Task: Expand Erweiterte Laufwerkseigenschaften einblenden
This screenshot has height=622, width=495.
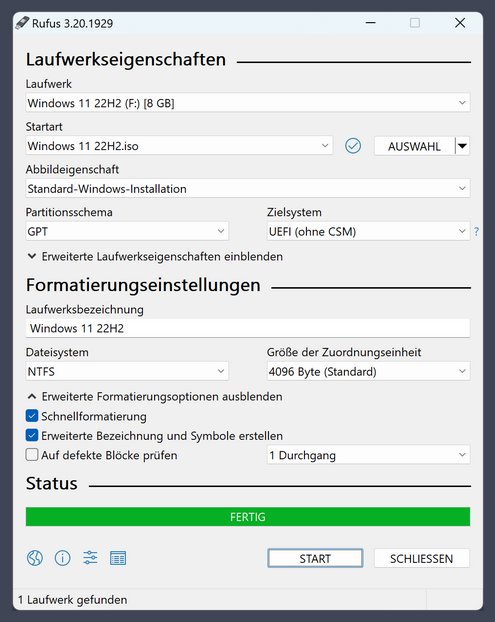Action: [x=155, y=257]
